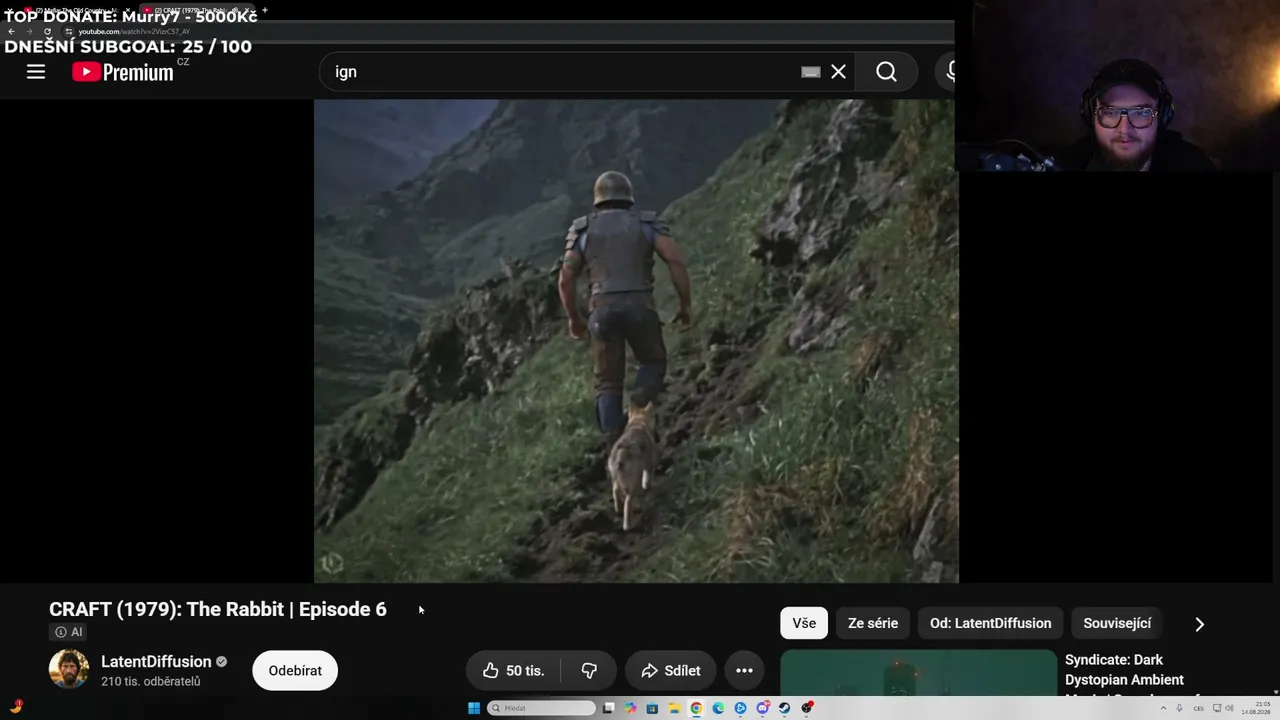Open Google Chrome from taskbar
Viewport: 1280px width, 720px height.
(696, 708)
